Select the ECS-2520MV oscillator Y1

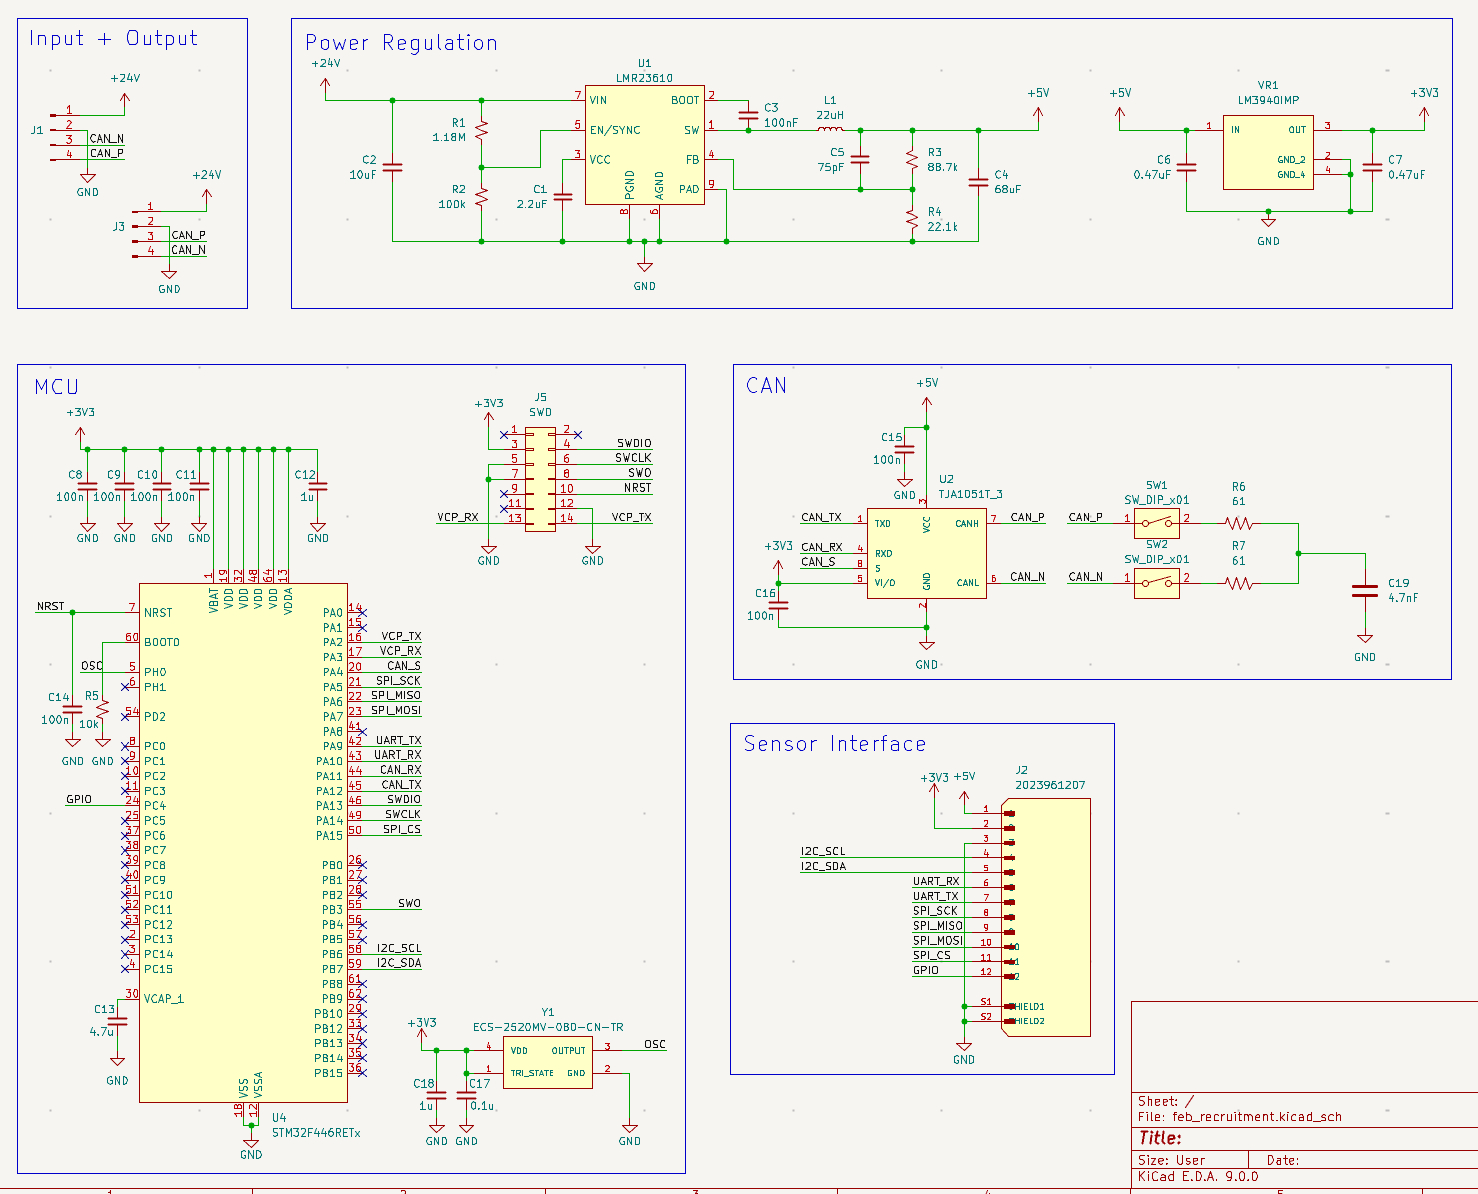point(547,1060)
